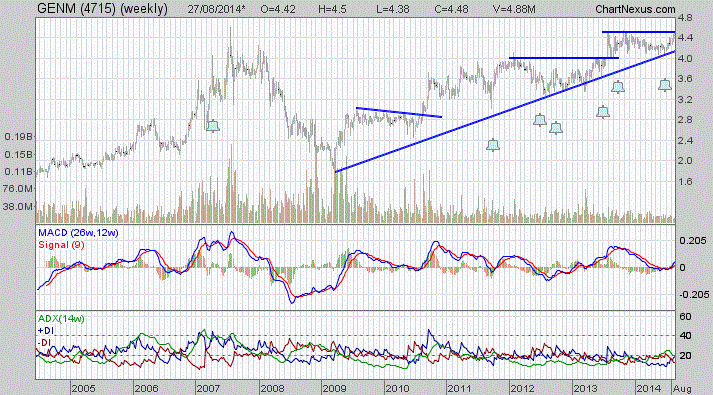
Task: Click the 2005 label on time axis
Action: (83, 389)
